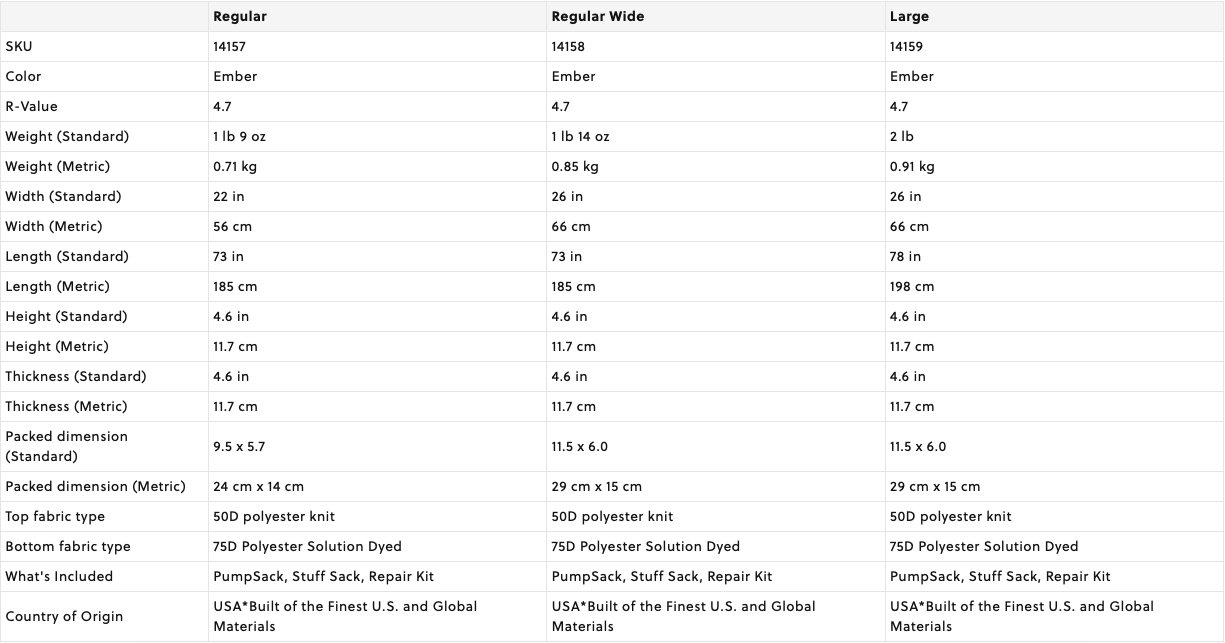This screenshot has height=643, width=1225.
Task: Select the Country of Origin label
Action: (64, 617)
